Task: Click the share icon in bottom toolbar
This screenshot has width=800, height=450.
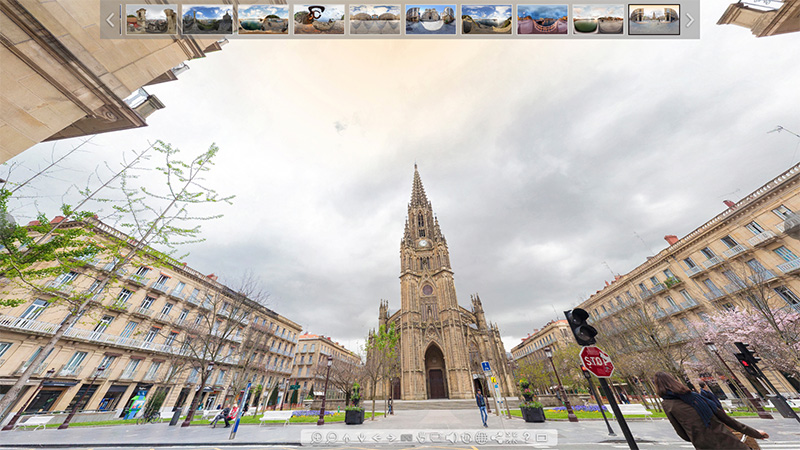Action: pyautogui.click(x=496, y=438)
